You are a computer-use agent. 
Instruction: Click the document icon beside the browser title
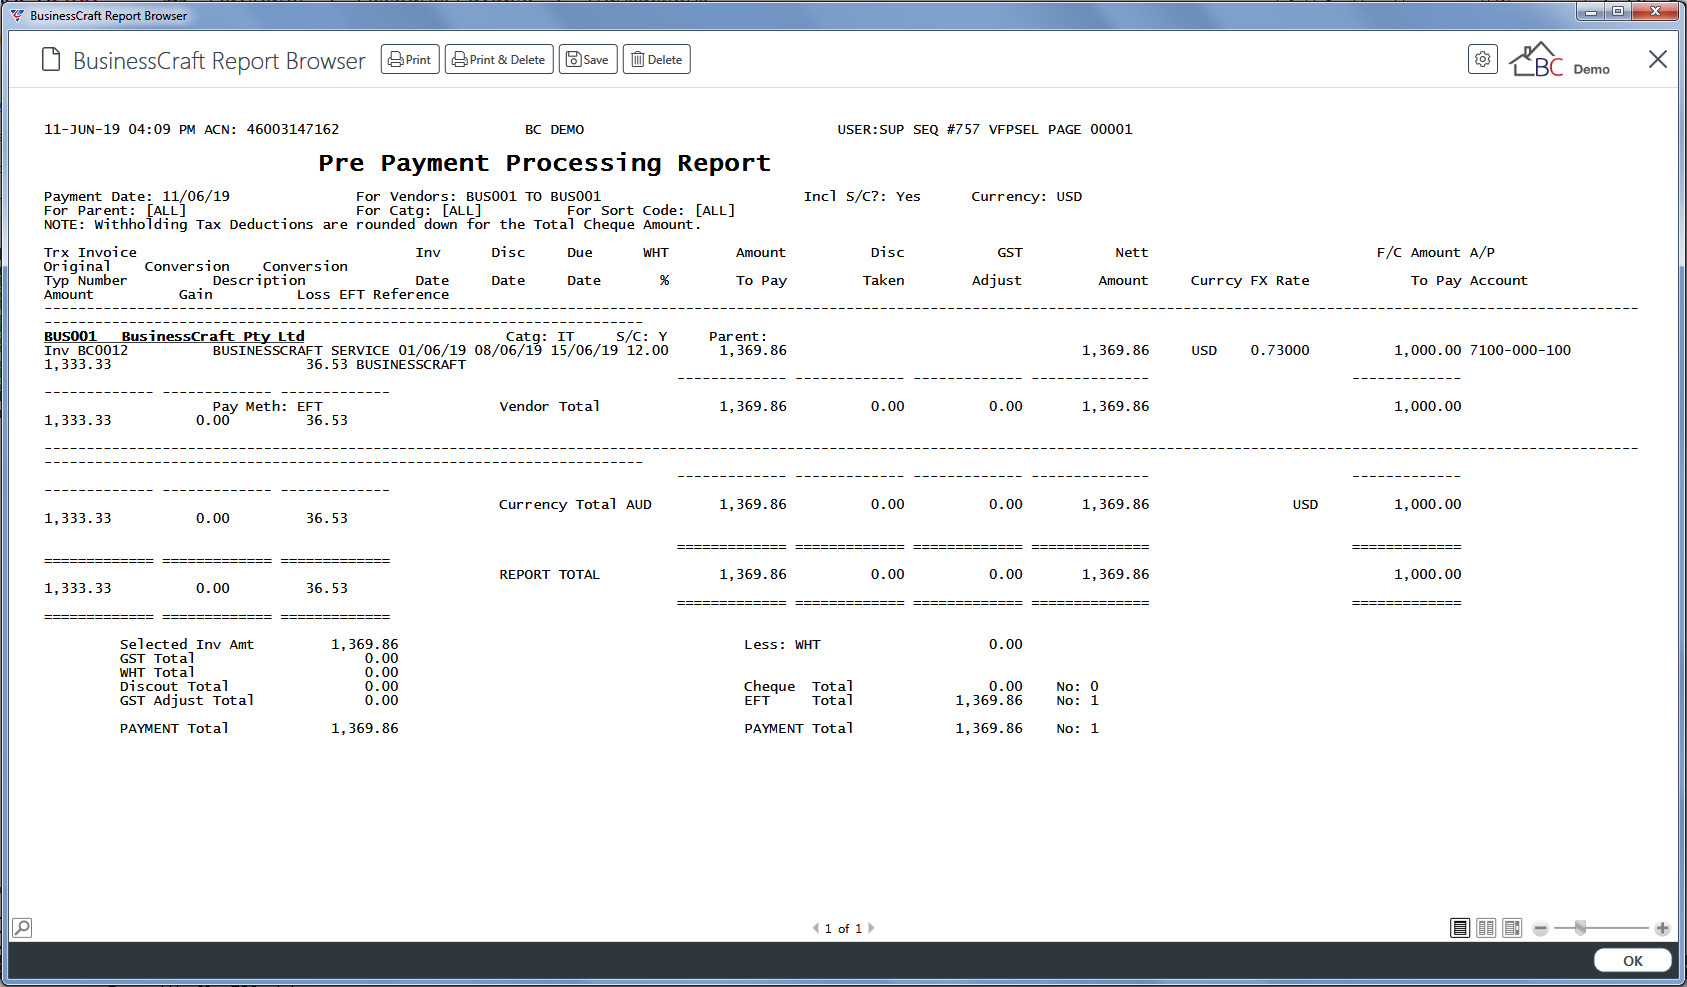(x=51, y=60)
